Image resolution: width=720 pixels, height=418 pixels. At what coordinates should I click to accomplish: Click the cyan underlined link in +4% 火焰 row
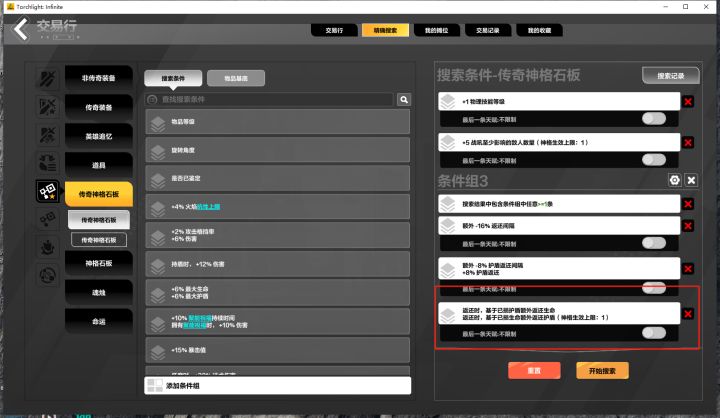tap(208, 207)
